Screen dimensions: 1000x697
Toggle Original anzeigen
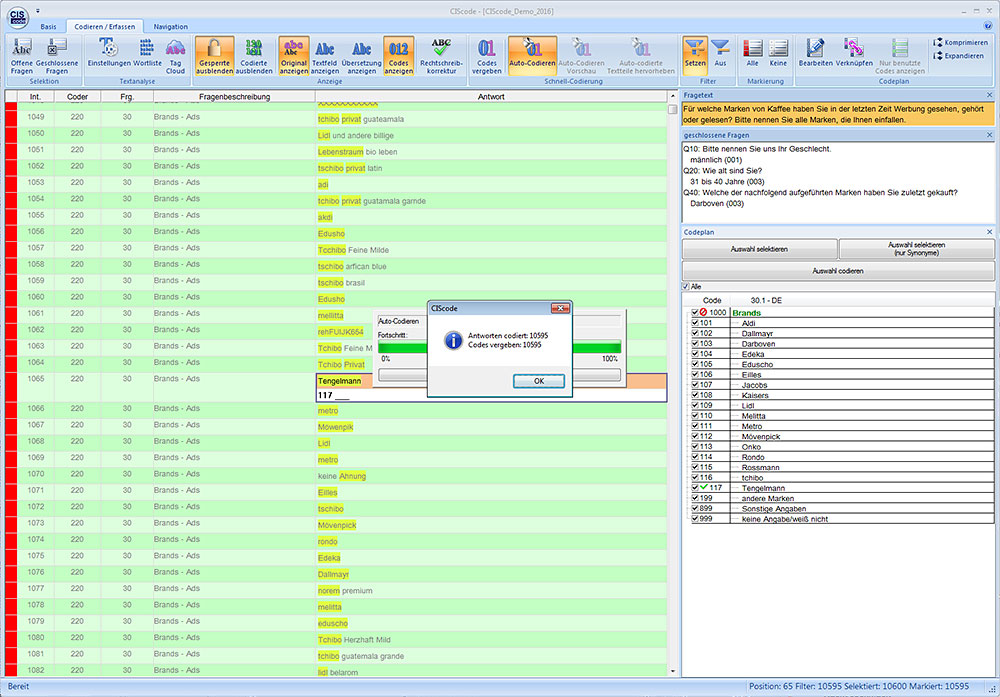pos(293,56)
